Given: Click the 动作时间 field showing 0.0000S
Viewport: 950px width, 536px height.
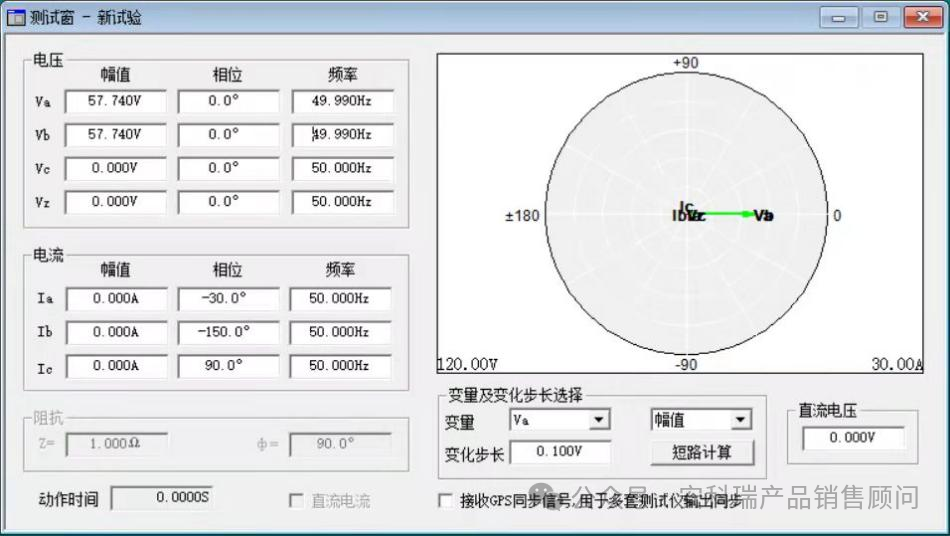Looking at the screenshot, I should point(162,497).
